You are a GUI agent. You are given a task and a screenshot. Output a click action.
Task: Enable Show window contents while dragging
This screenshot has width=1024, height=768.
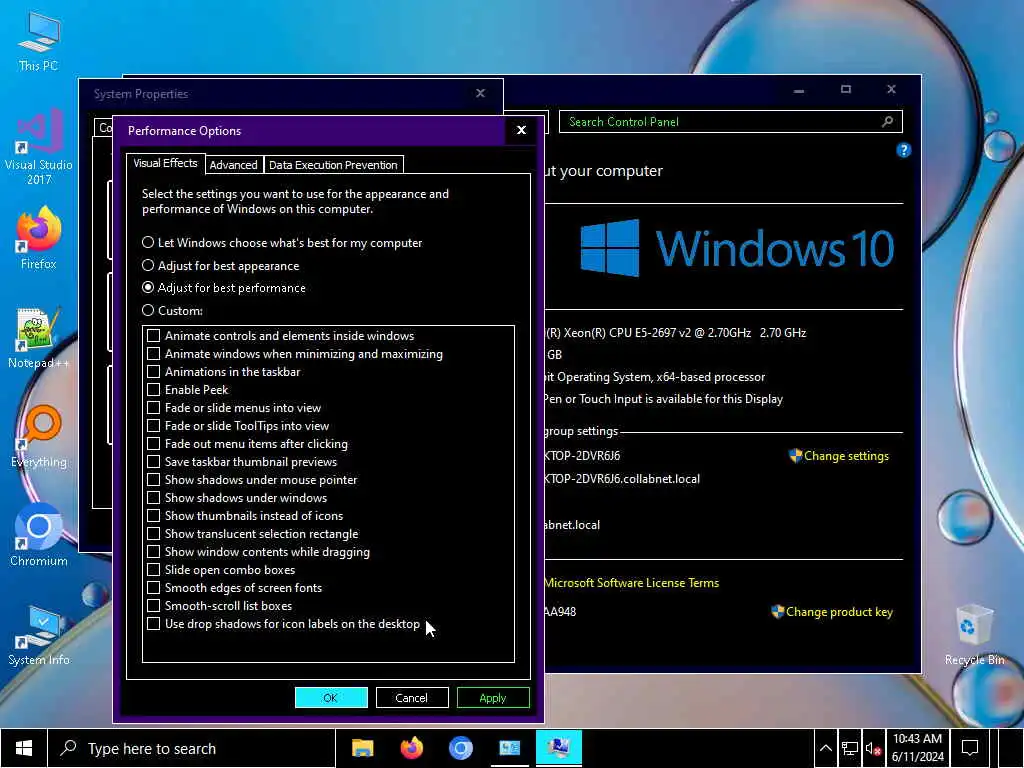pos(153,552)
